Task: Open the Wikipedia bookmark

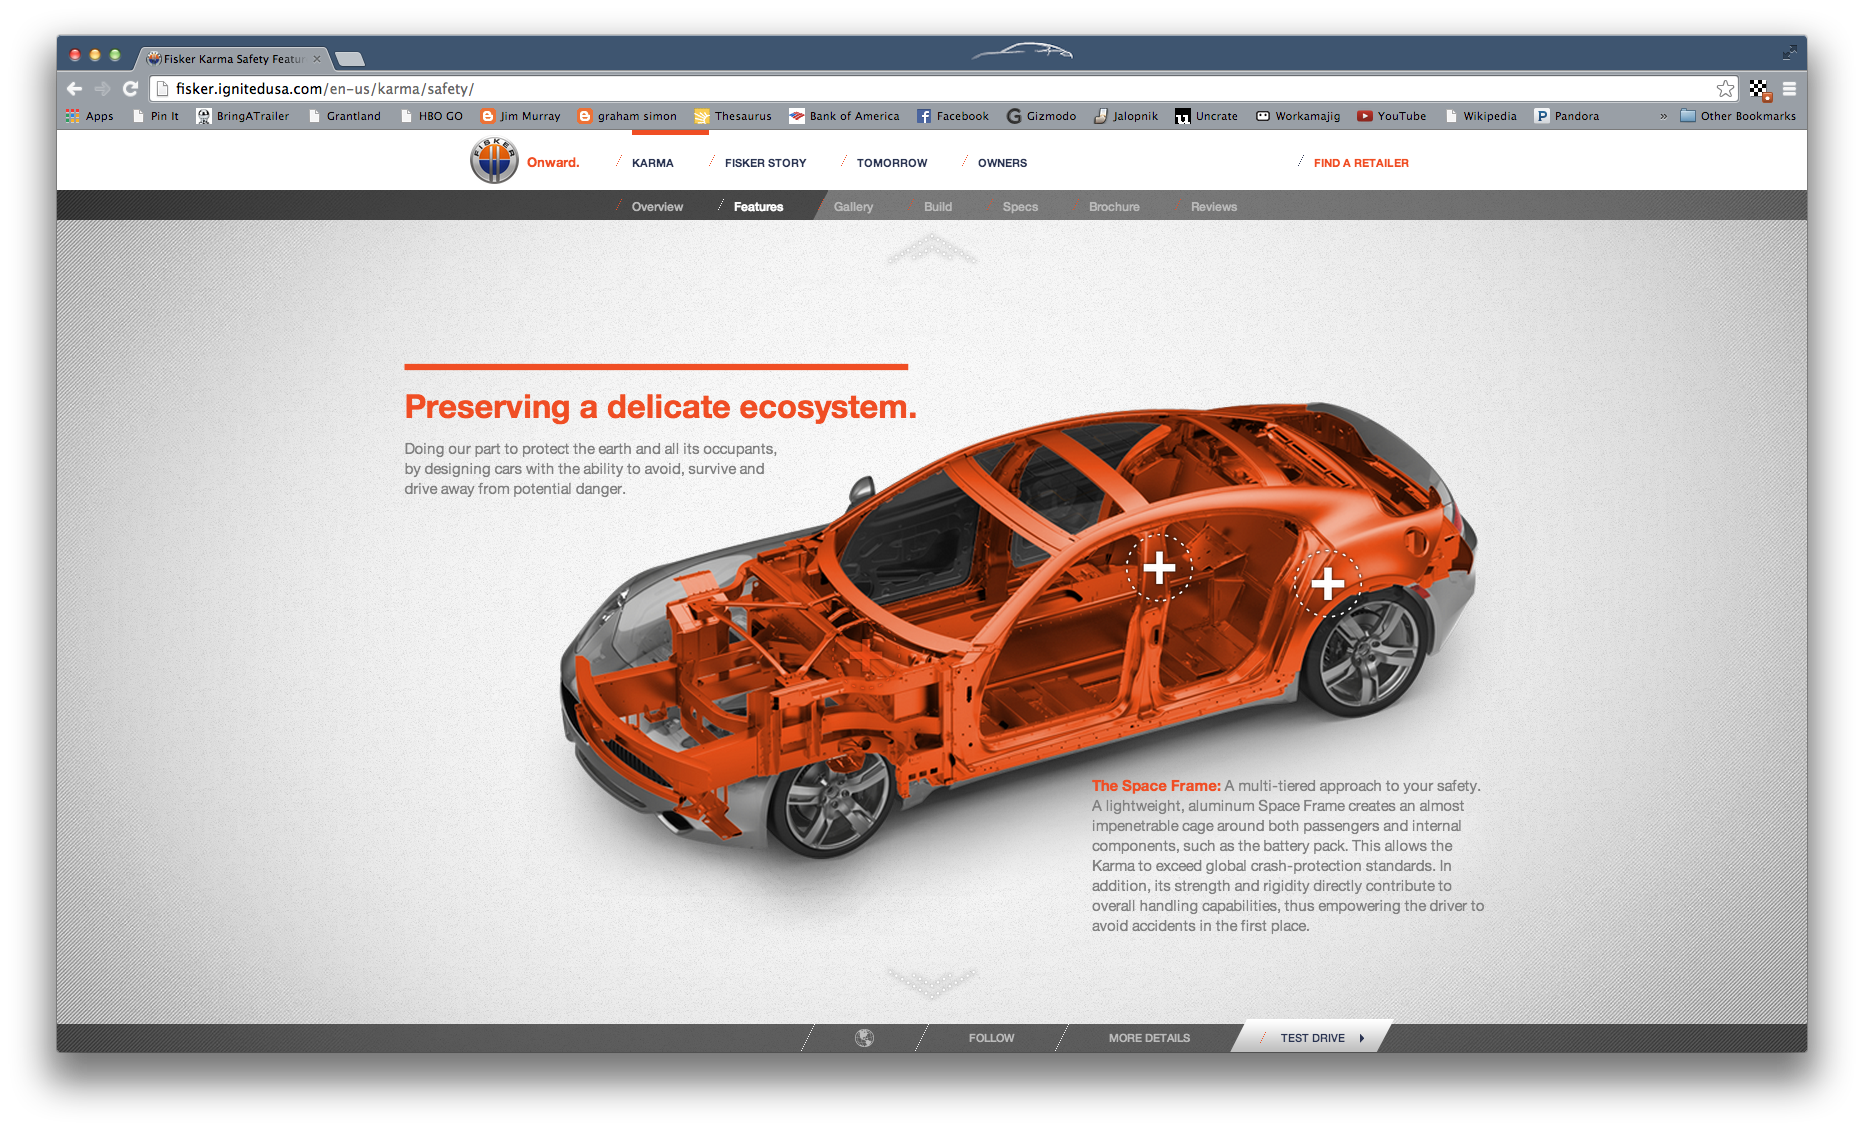Action: (x=1480, y=116)
